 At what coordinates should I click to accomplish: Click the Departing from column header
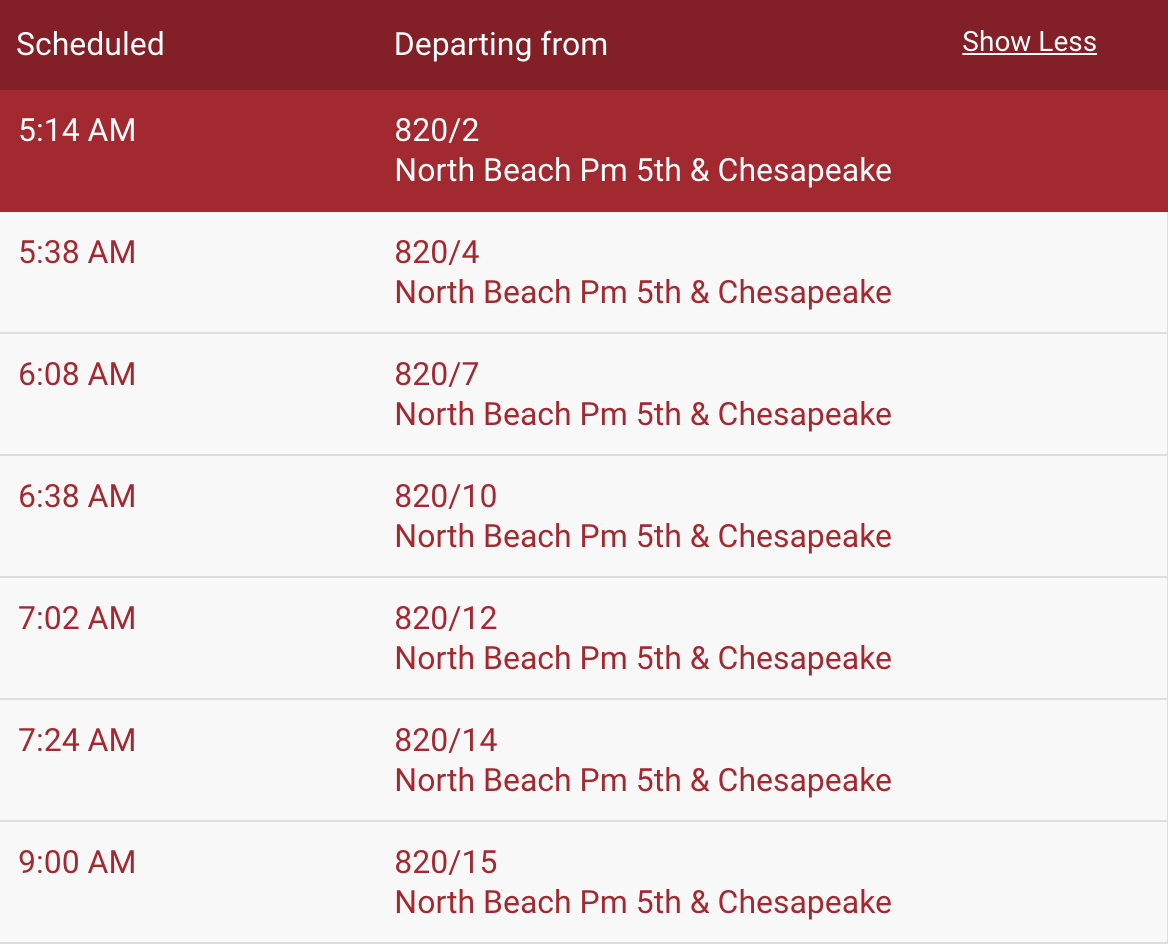[x=501, y=45]
